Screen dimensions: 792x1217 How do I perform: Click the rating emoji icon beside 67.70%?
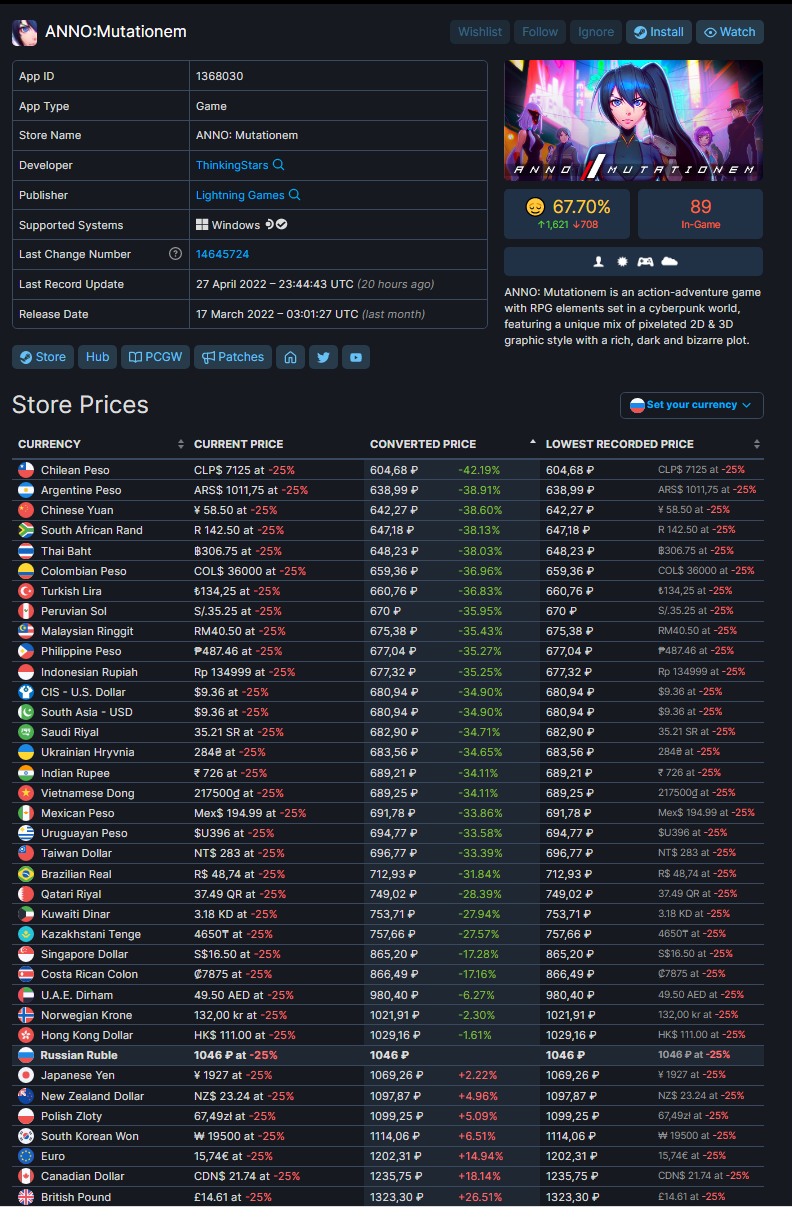536,207
